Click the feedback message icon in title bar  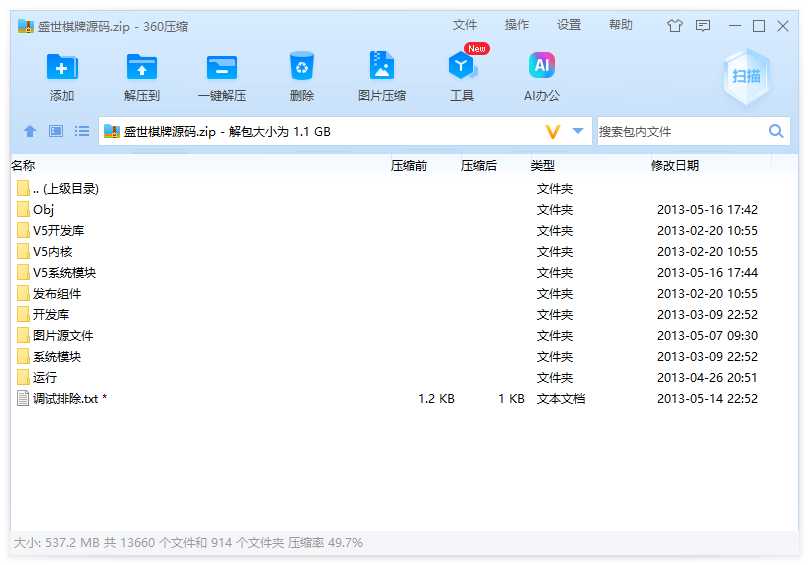703,25
